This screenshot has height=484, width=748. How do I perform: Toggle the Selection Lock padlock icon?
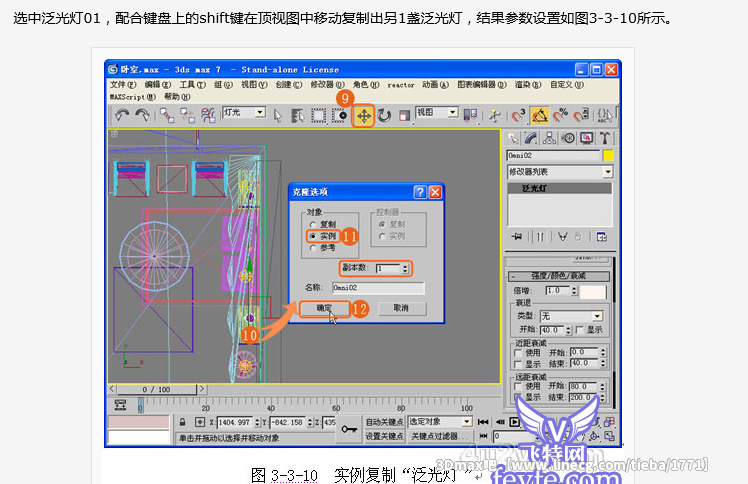tap(182, 422)
